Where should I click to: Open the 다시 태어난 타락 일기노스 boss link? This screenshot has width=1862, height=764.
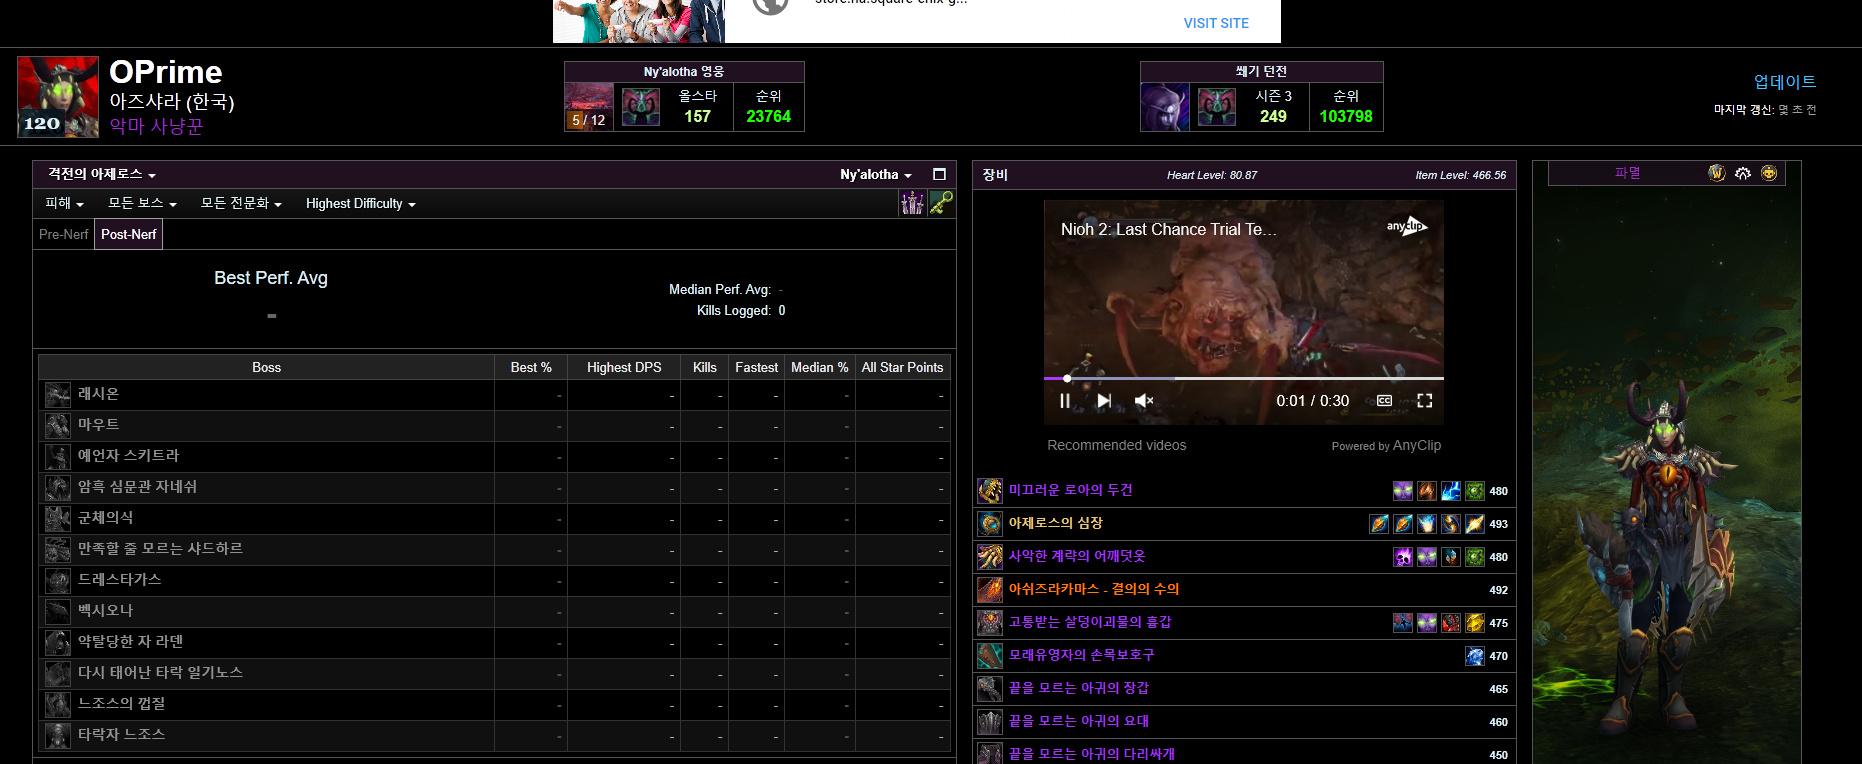(x=161, y=672)
